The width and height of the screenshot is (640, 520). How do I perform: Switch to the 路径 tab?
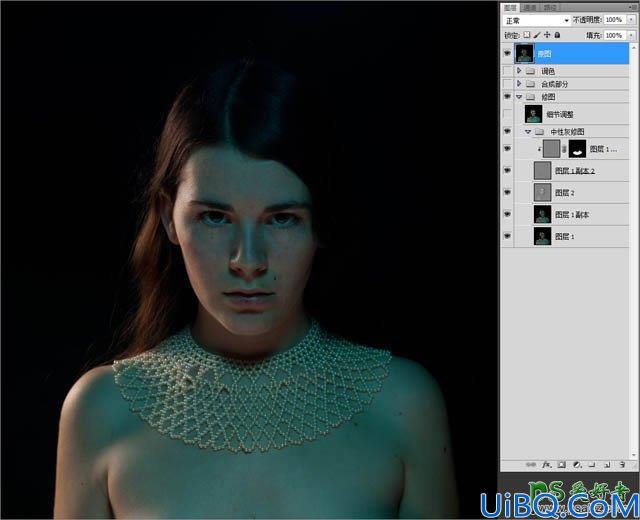coord(550,7)
